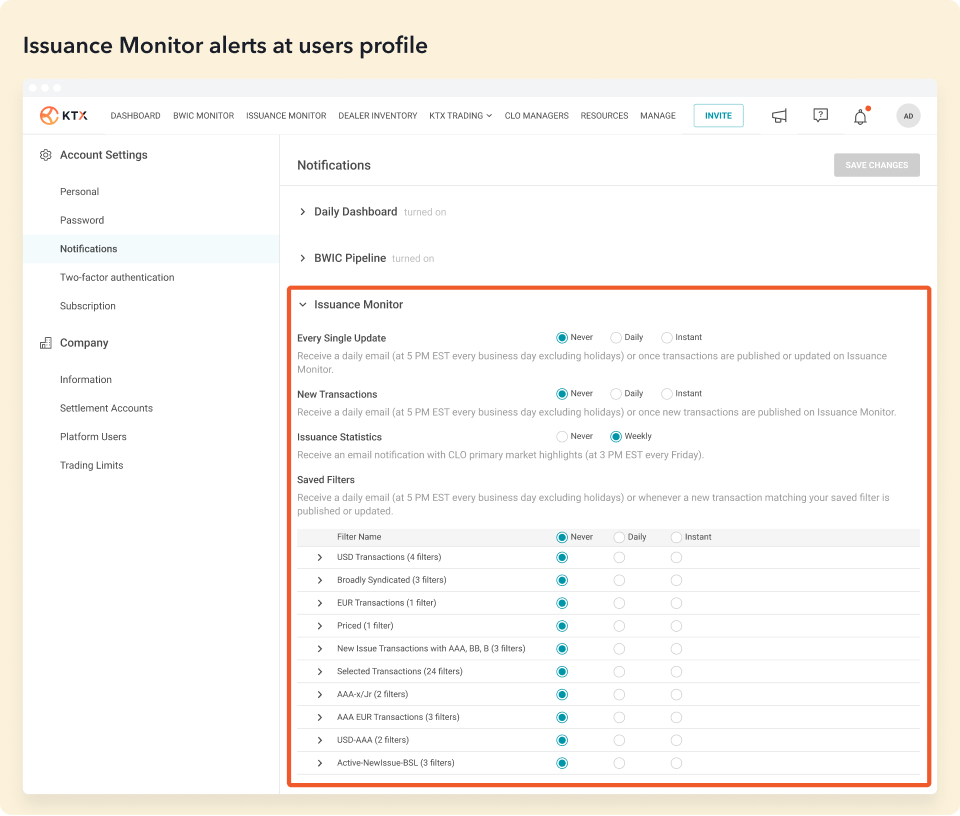Screen dimensions: 960x816
Task: Open the notifications bell icon
Action: [x=860, y=117]
